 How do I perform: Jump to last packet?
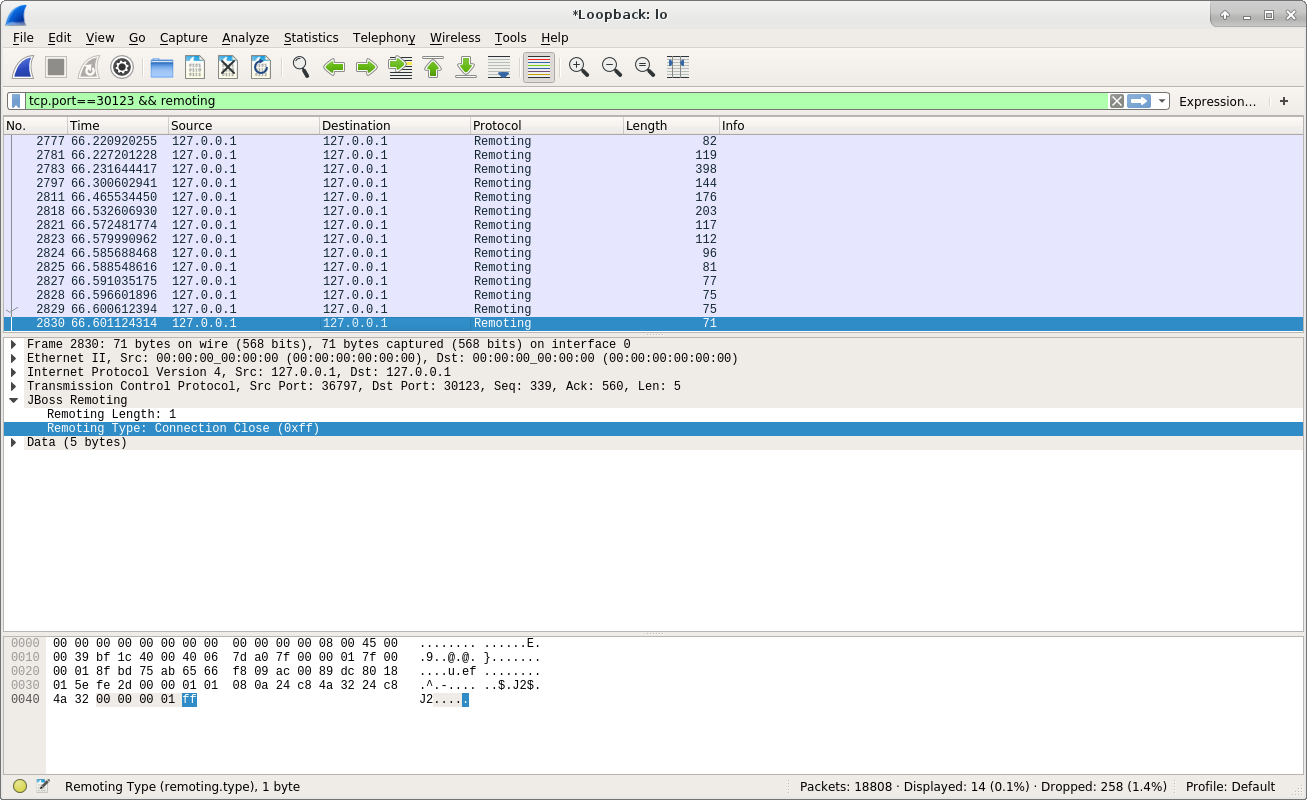(466, 68)
